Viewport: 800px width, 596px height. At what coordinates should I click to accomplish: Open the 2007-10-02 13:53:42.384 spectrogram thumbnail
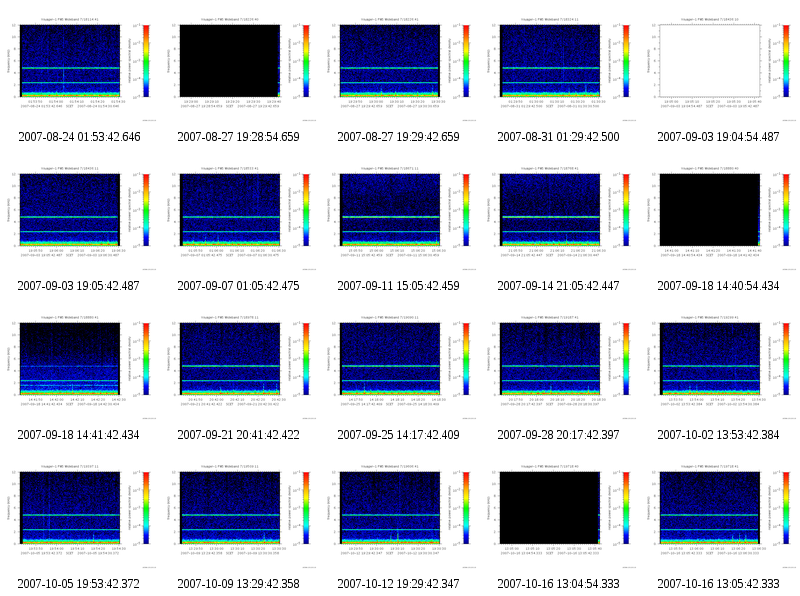pos(719,367)
